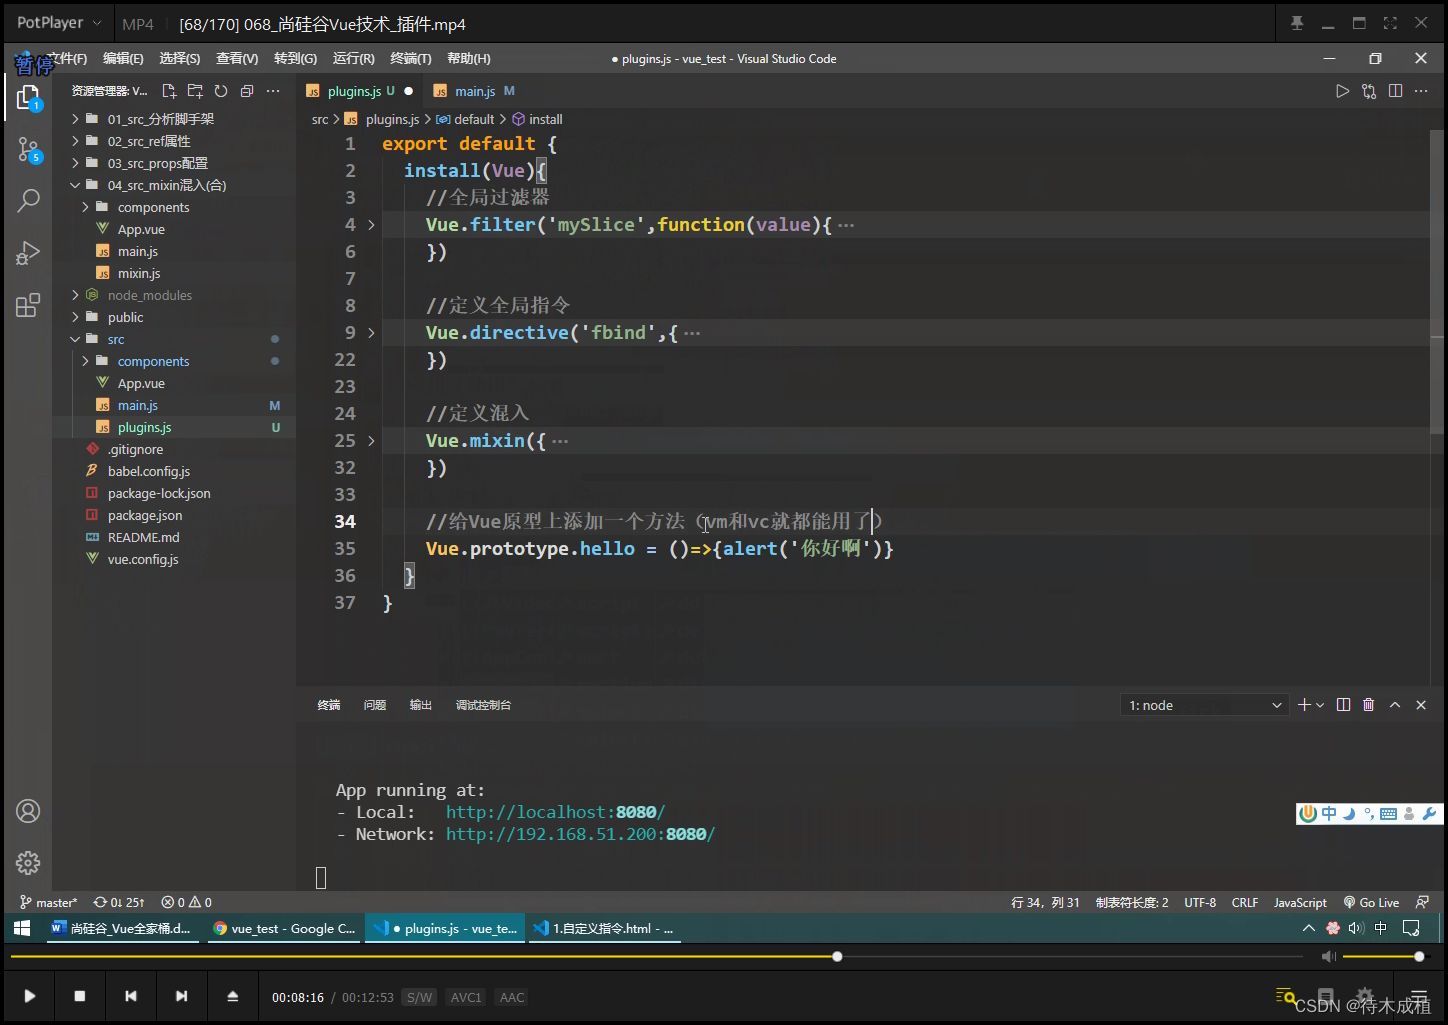Mute the PotPlayer speaker icon

[1329, 957]
